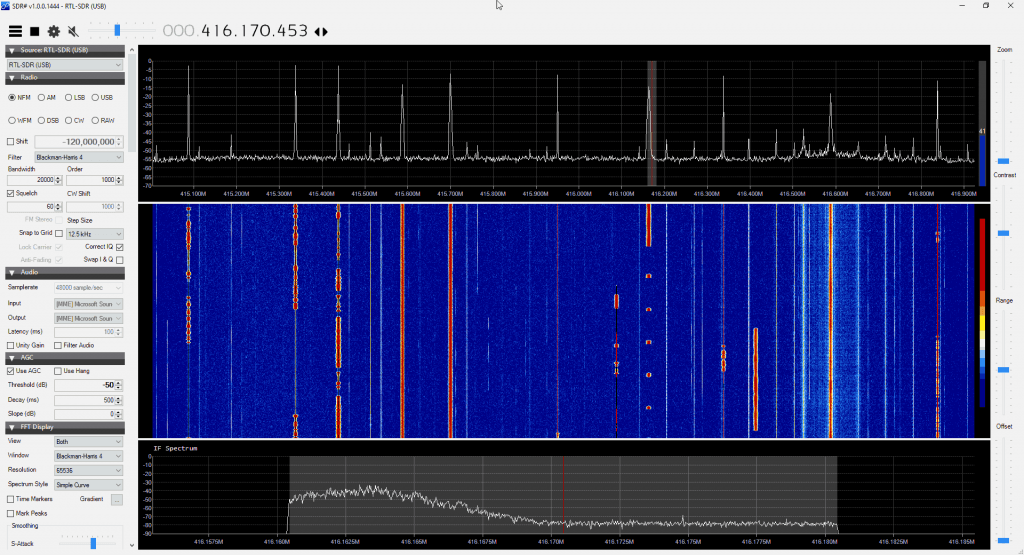The width and height of the screenshot is (1024, 555).
Task: Select the AM demodulation mode
Action: (x=41, y=97)
